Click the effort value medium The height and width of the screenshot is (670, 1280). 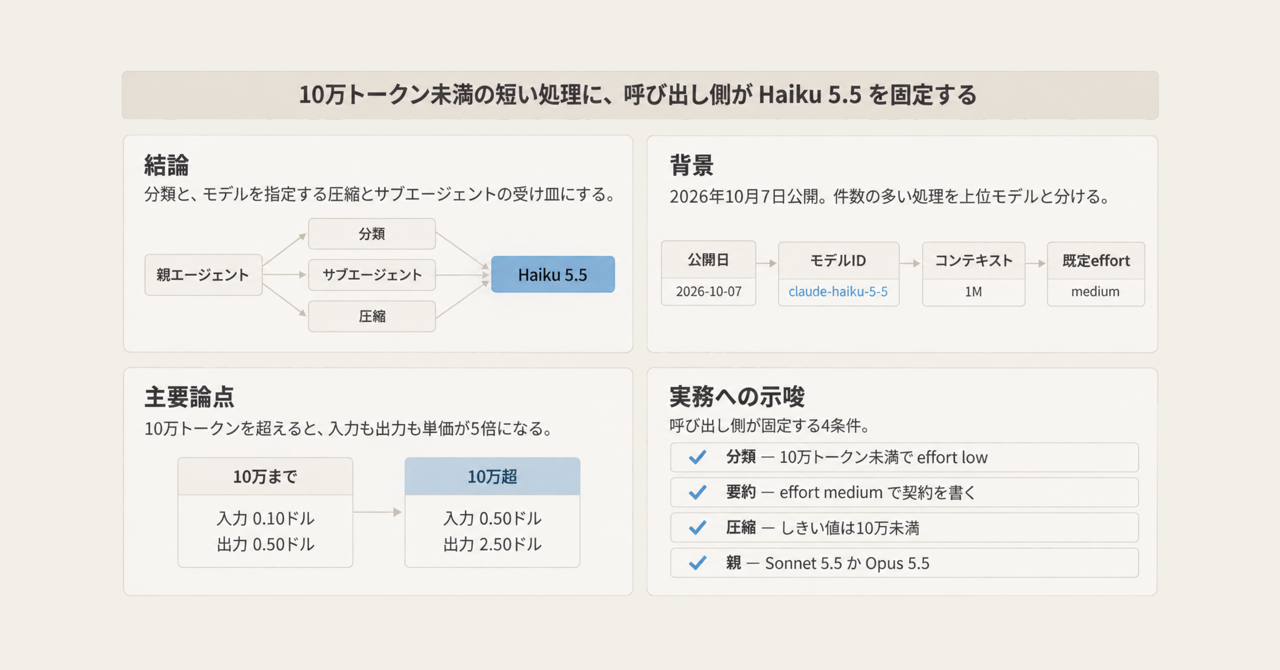(1096, 292)
